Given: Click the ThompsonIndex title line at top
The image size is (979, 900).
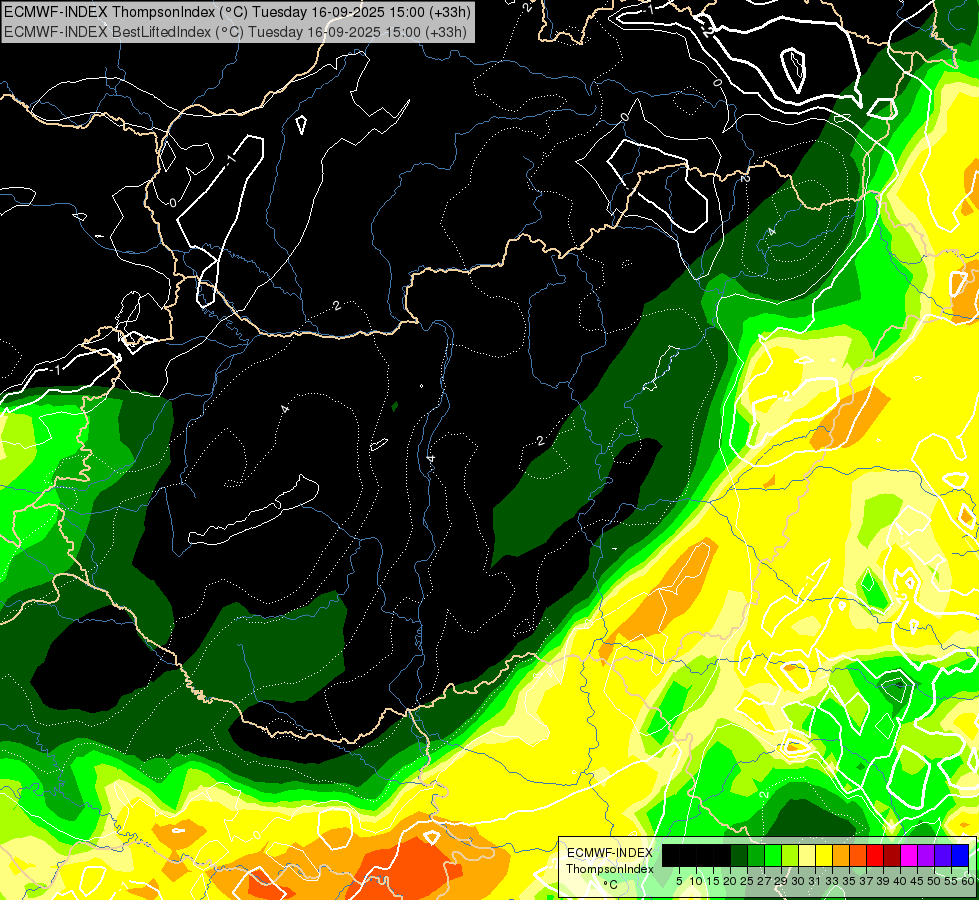Looking at the screenshot, I should coord(237,11).
